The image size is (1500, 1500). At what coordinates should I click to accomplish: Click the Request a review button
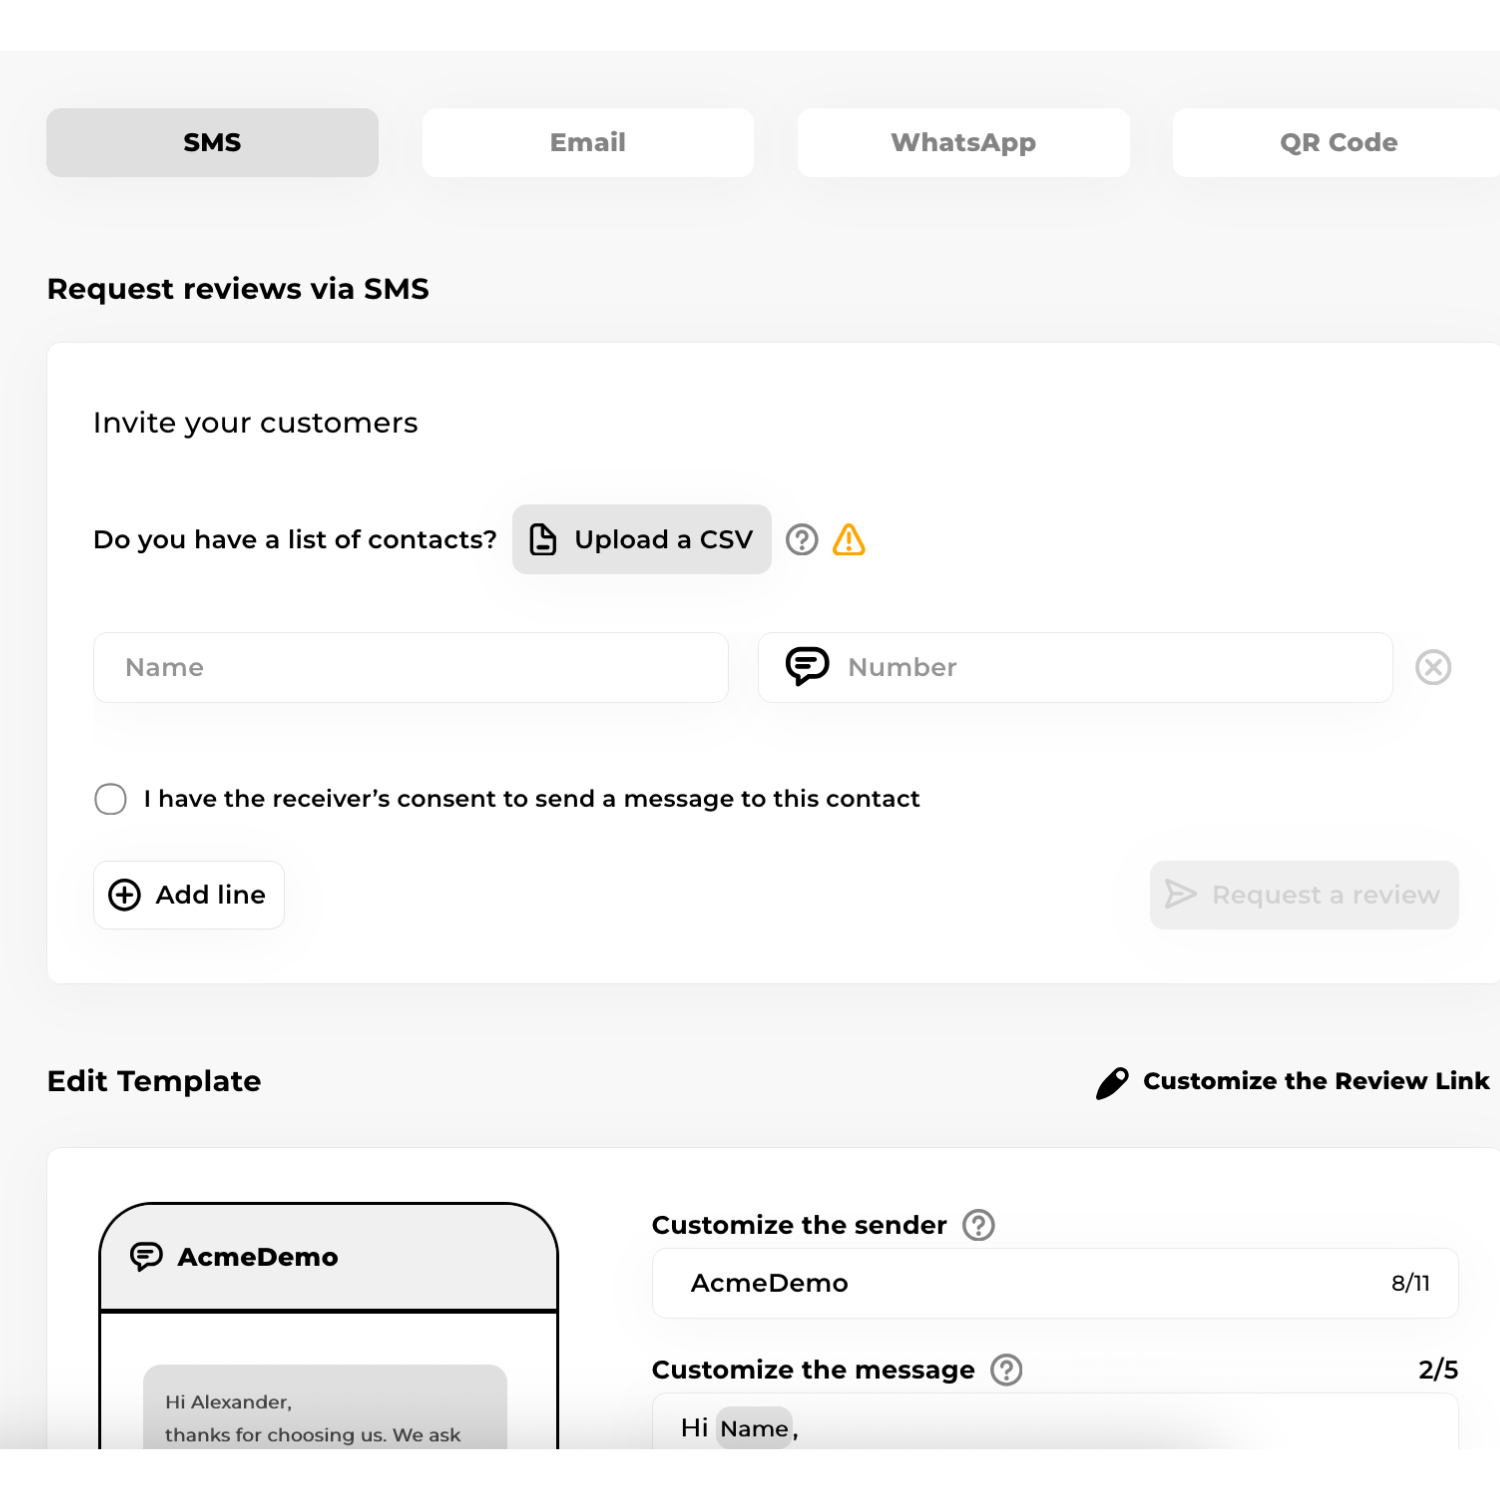(x=1304, y=895)
